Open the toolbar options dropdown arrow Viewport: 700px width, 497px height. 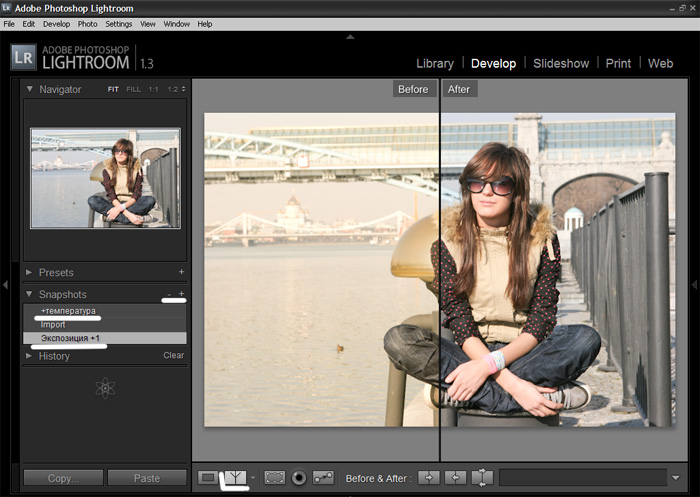tap(677, 478)
